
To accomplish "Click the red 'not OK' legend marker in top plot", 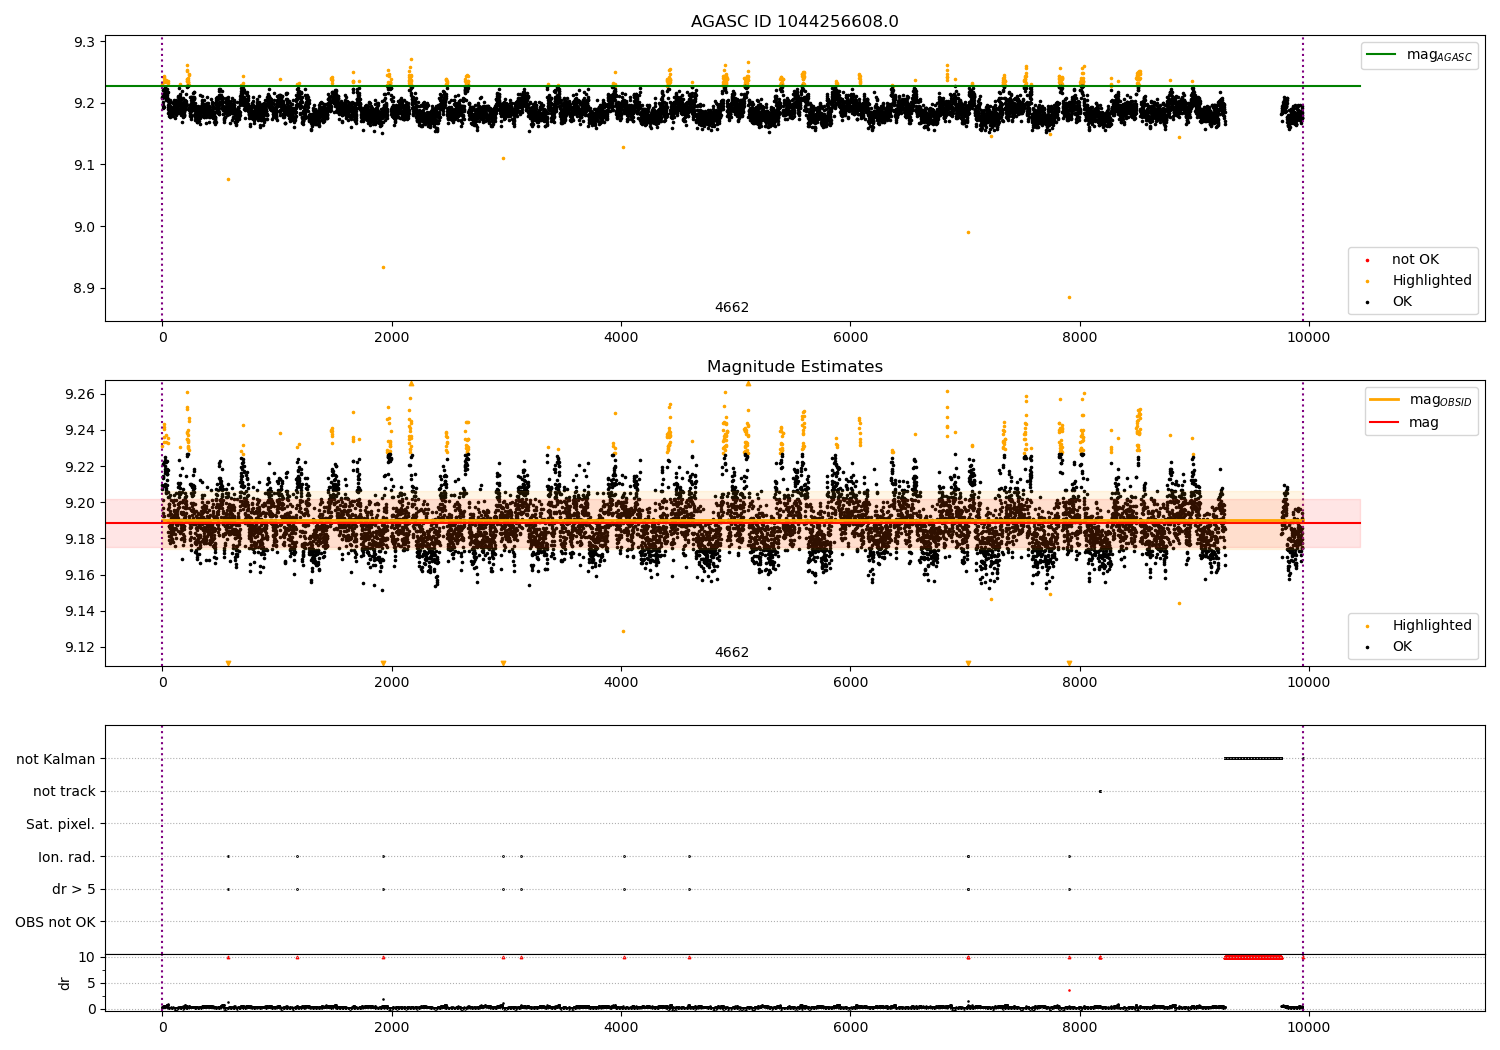I will 1367,260.
